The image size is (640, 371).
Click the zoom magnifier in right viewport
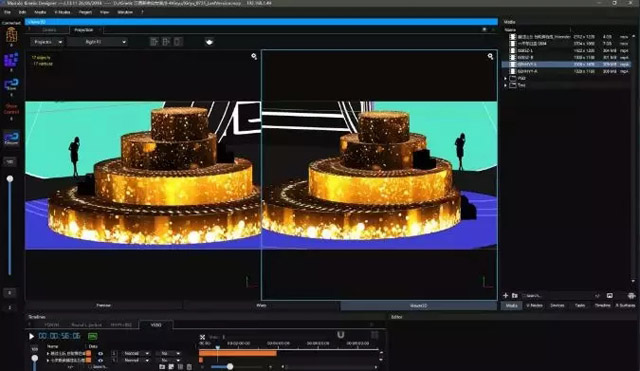click(x=490, y=56)
